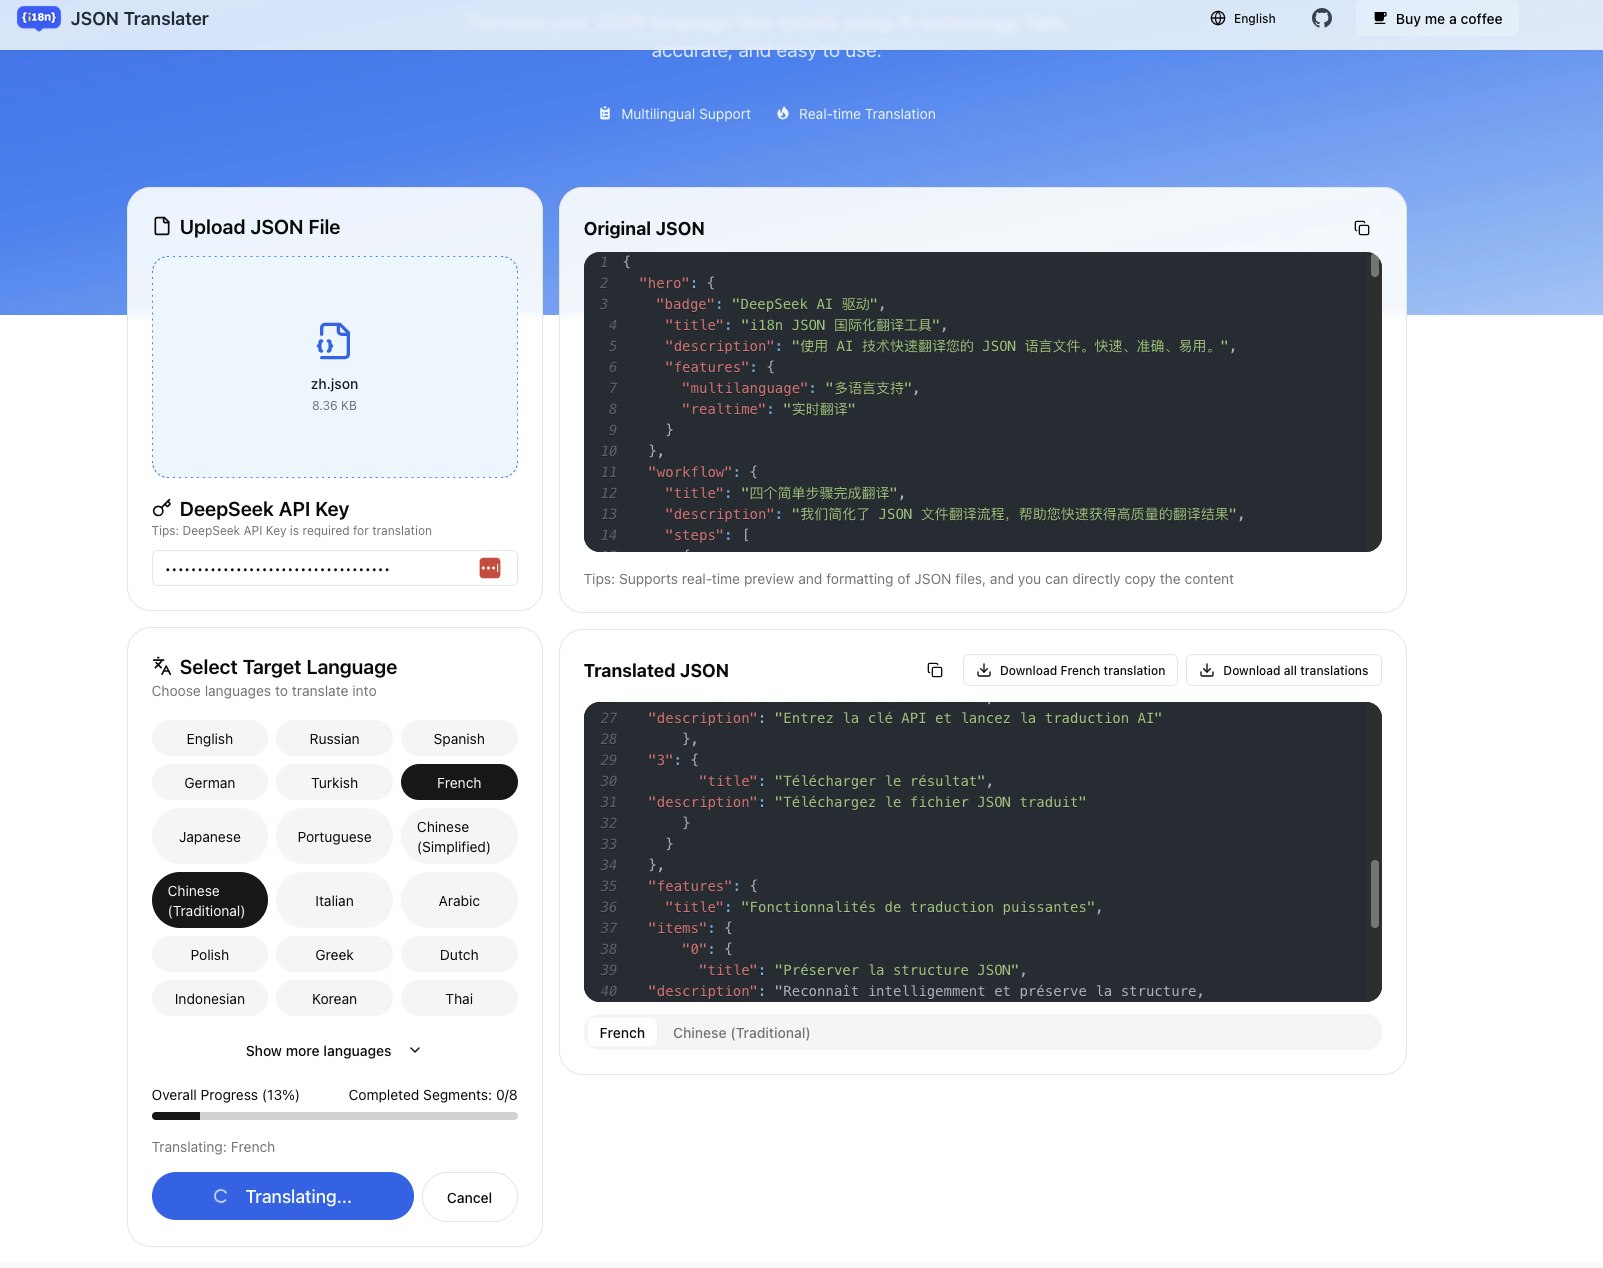Toggle Japanese target language

click(210, 836)
